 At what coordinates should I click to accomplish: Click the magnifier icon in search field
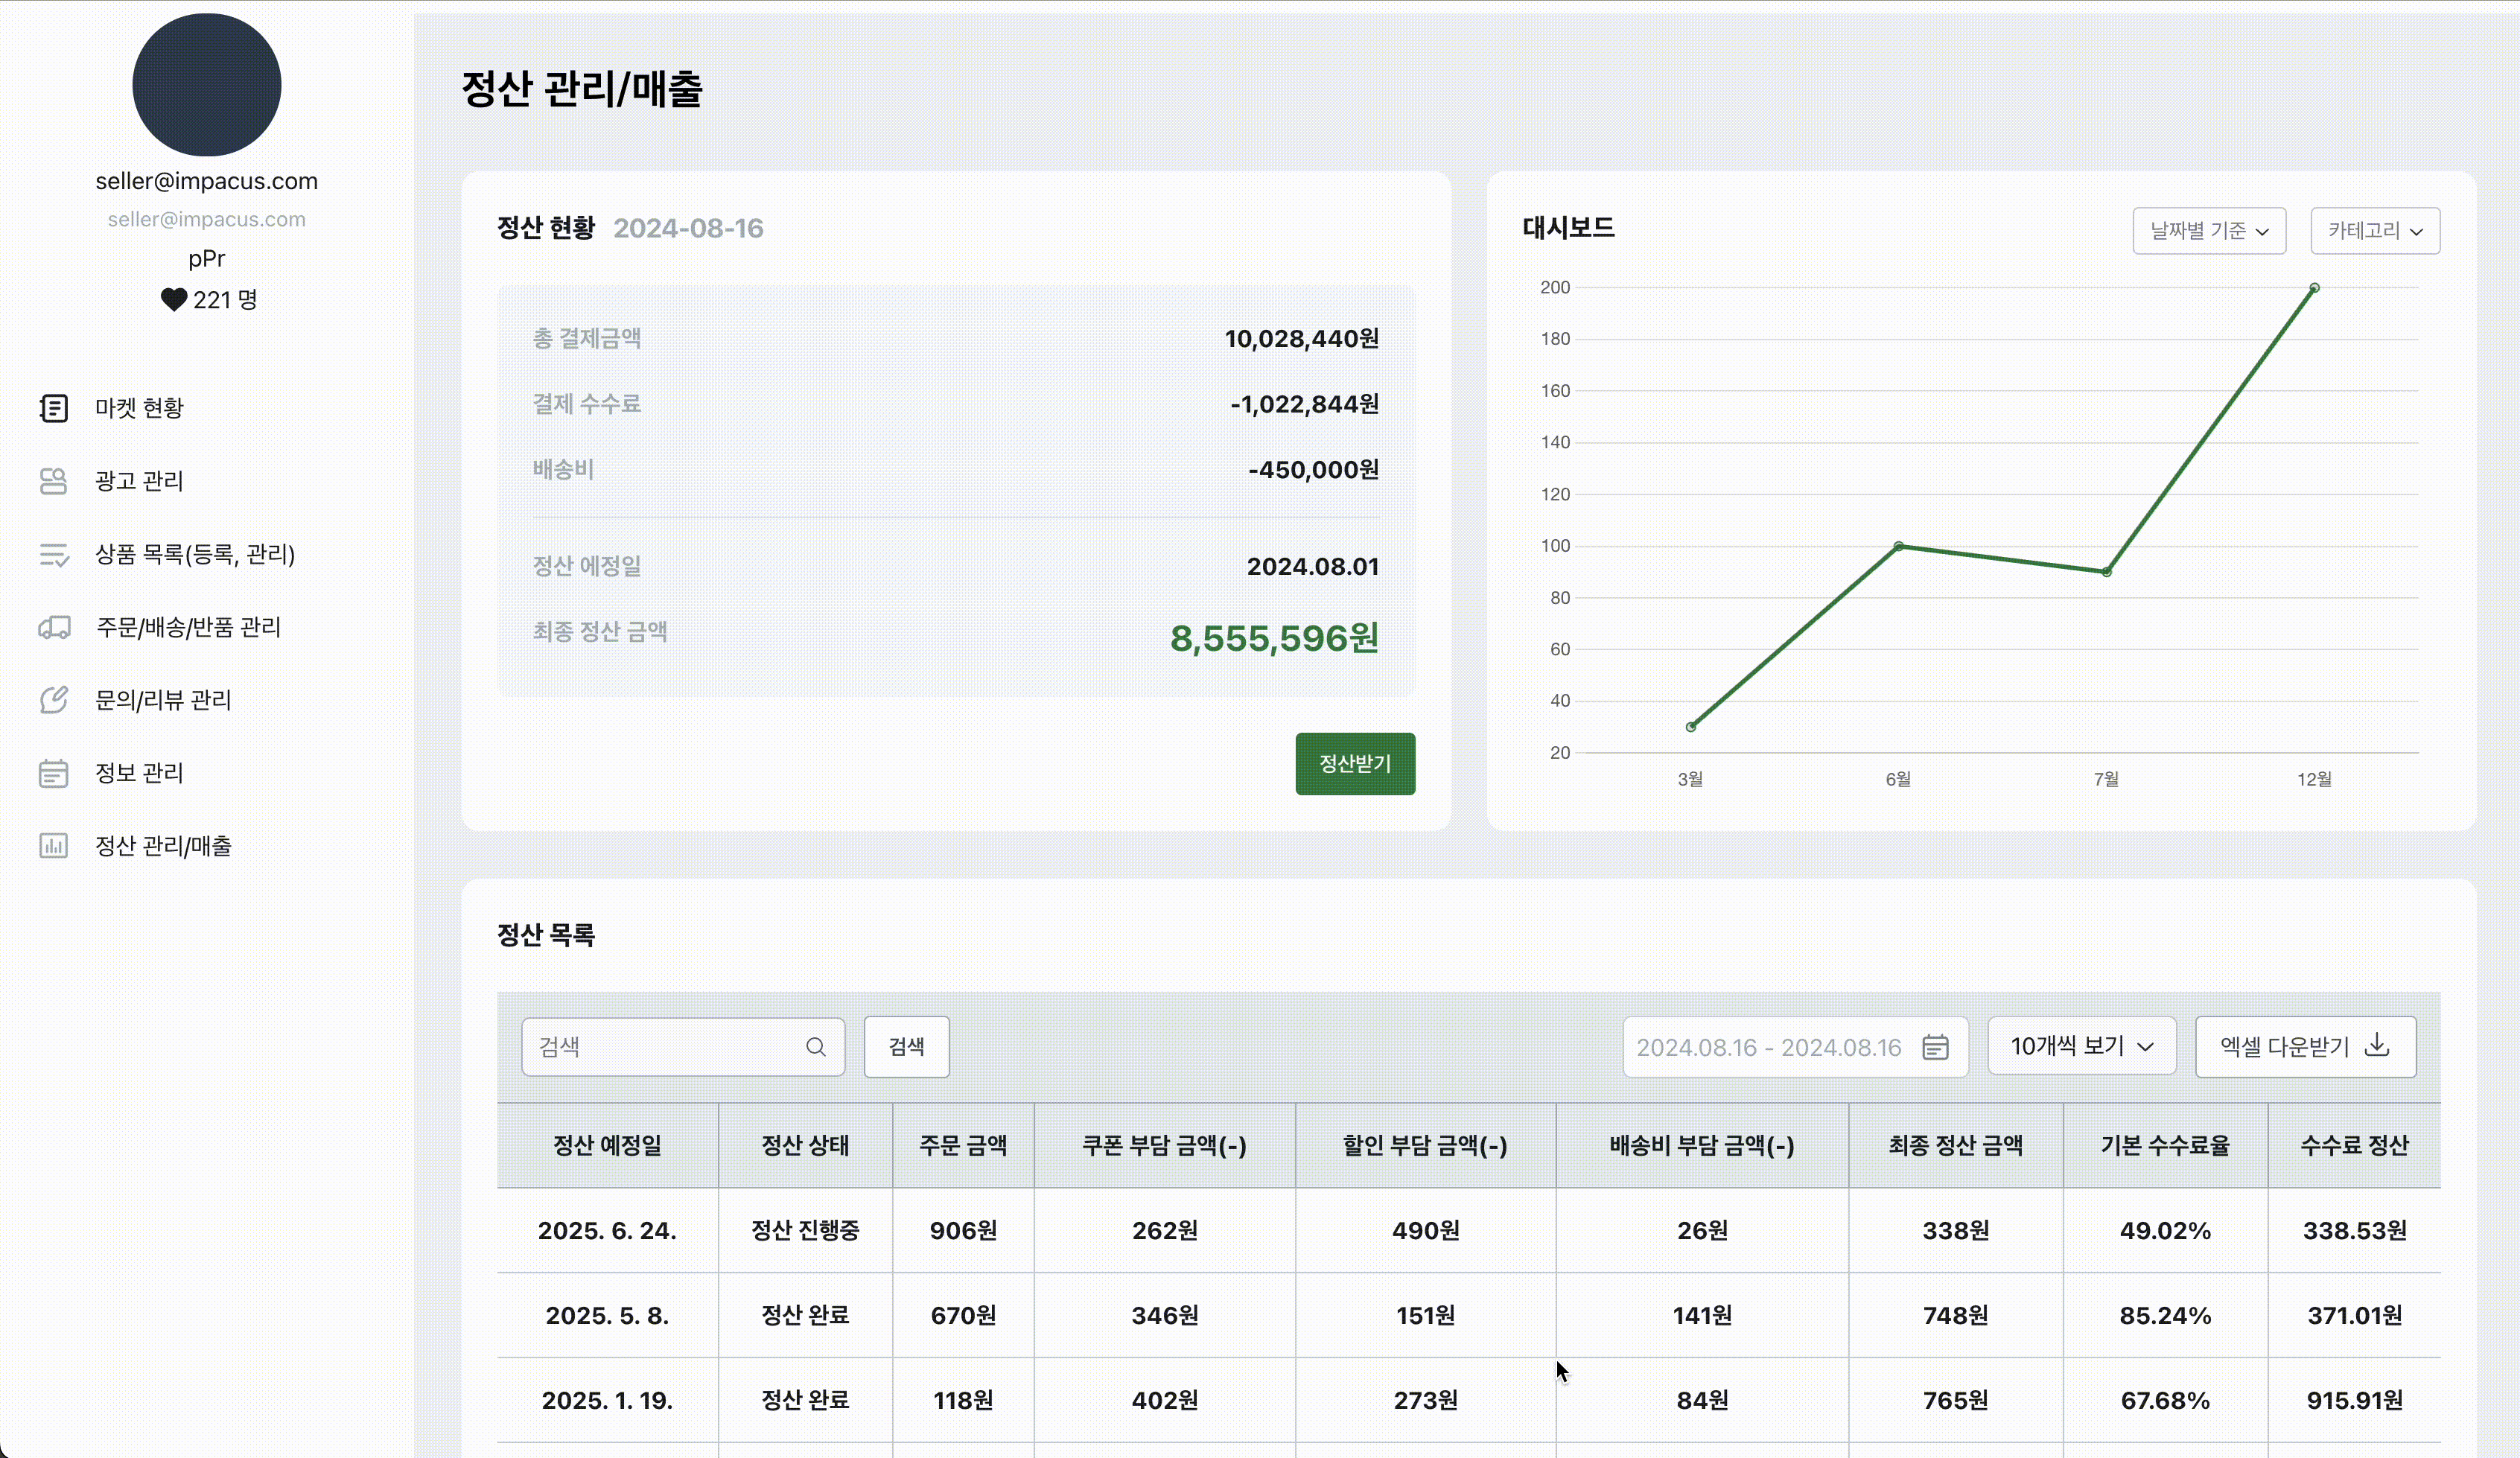coord(815,1047)
